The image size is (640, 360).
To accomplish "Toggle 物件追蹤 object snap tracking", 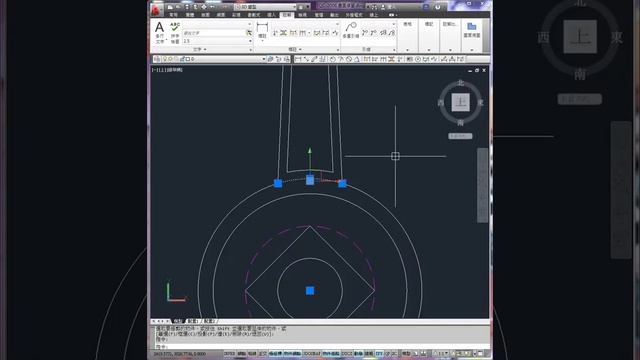I will 331,353.
